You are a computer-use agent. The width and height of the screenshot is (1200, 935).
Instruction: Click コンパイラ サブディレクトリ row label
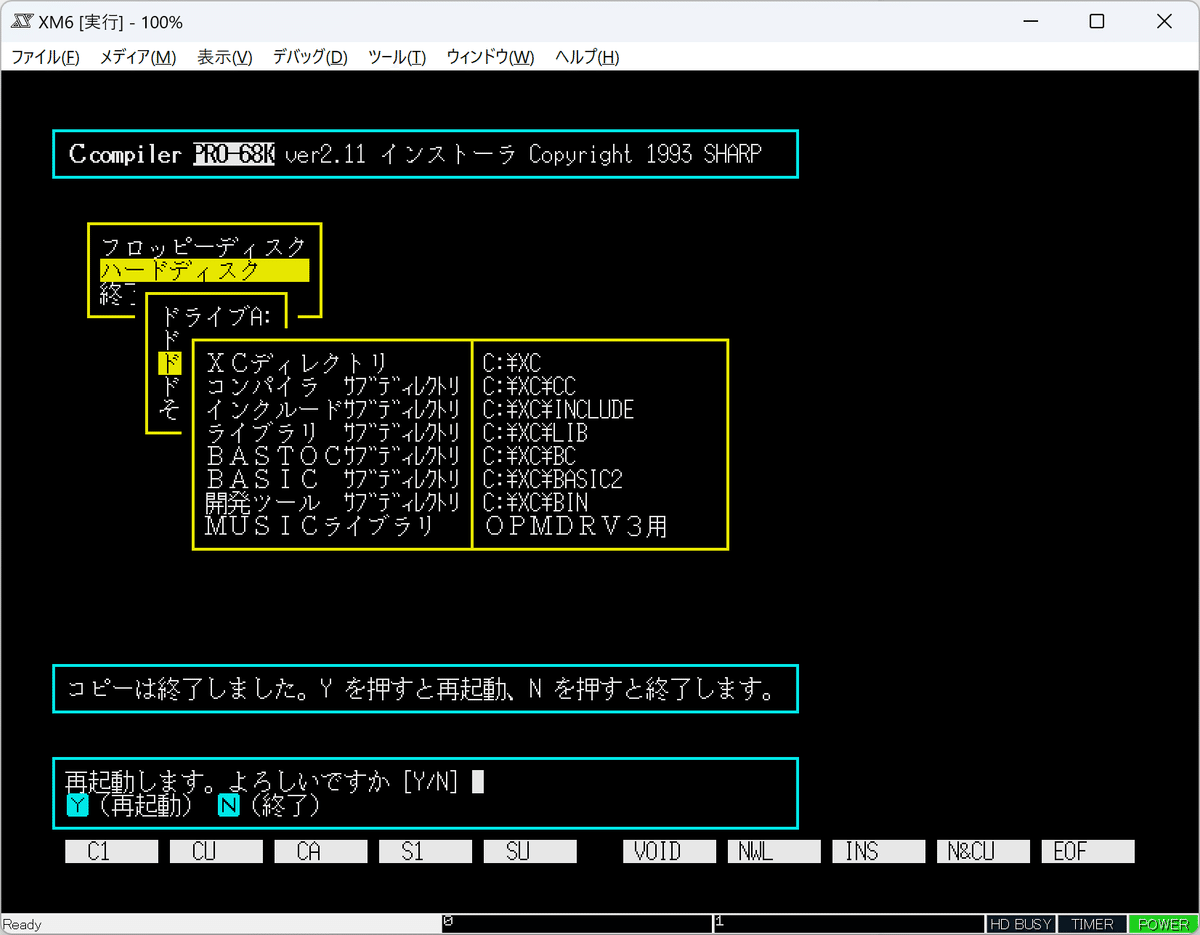[333, 386]
